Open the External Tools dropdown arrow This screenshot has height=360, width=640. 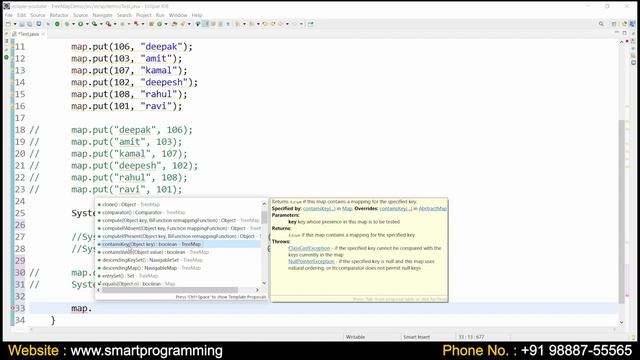115,24
